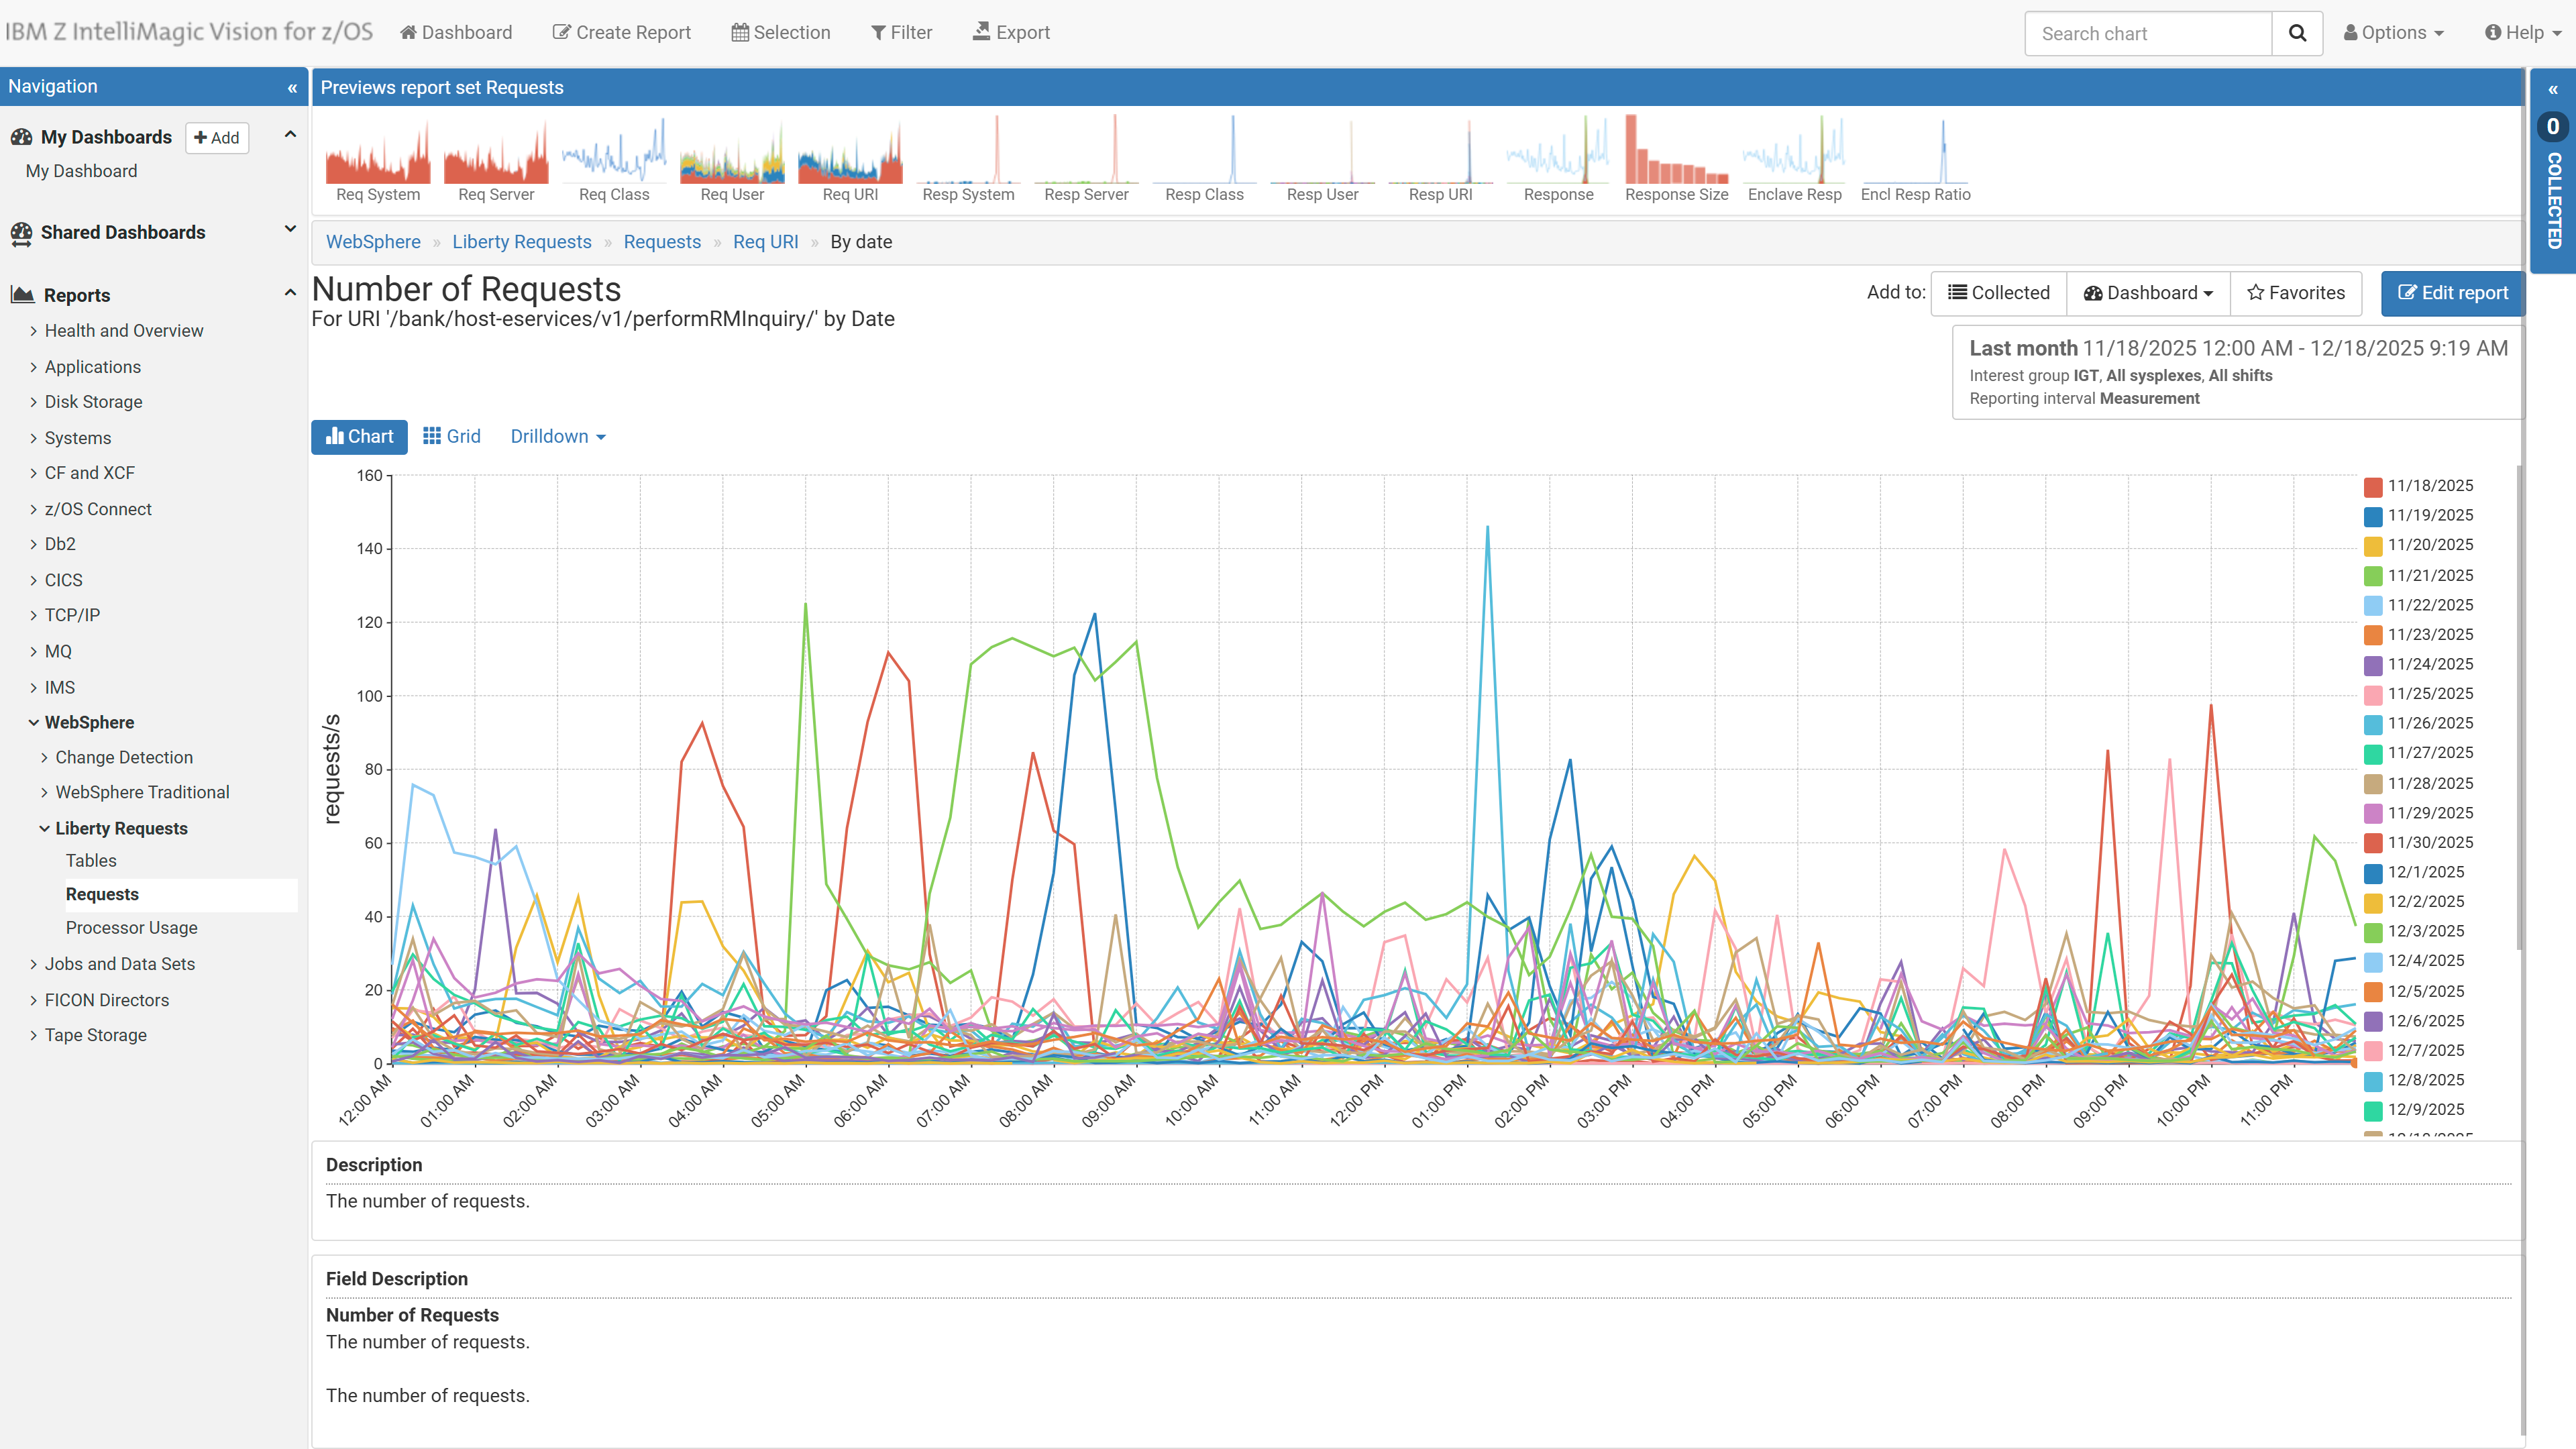Viewport: 2576px width, 1449px height.
Task: Open the Req User preview thumbnail
Action: [732, 160]
